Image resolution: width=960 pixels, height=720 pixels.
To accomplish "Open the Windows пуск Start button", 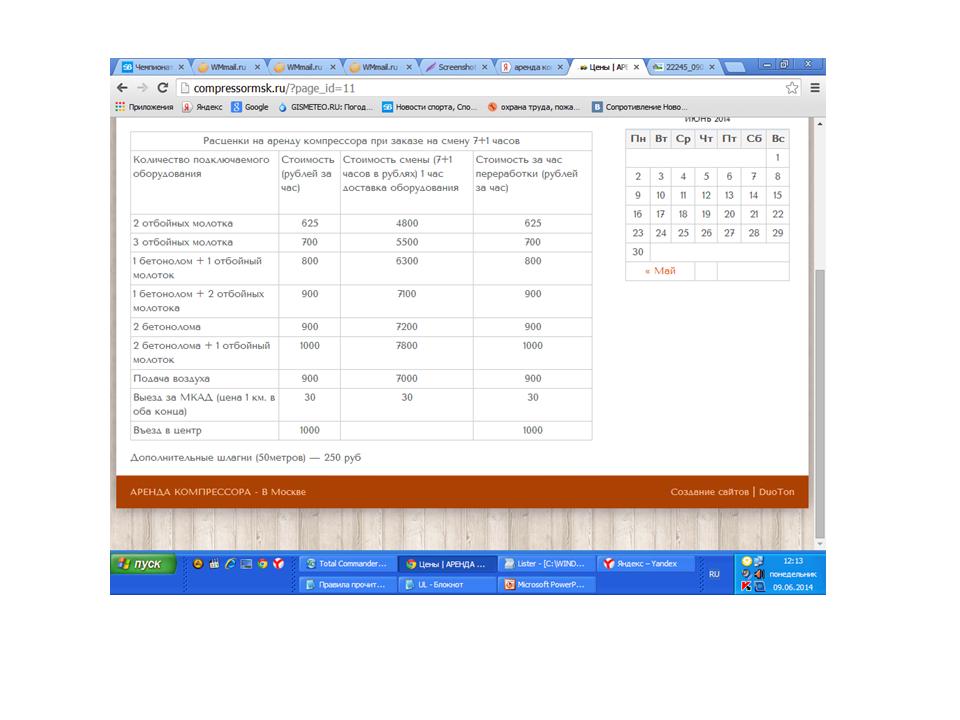I will [143, 563].
